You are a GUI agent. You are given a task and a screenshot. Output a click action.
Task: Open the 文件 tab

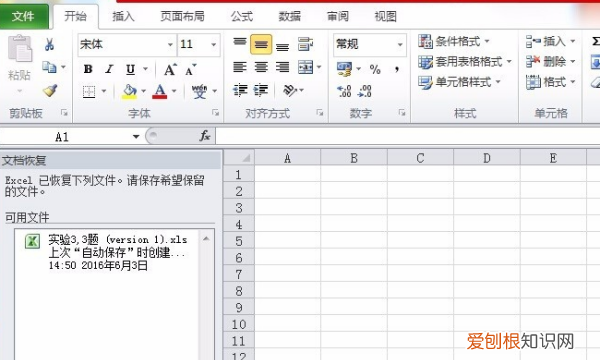click(23, 16)
